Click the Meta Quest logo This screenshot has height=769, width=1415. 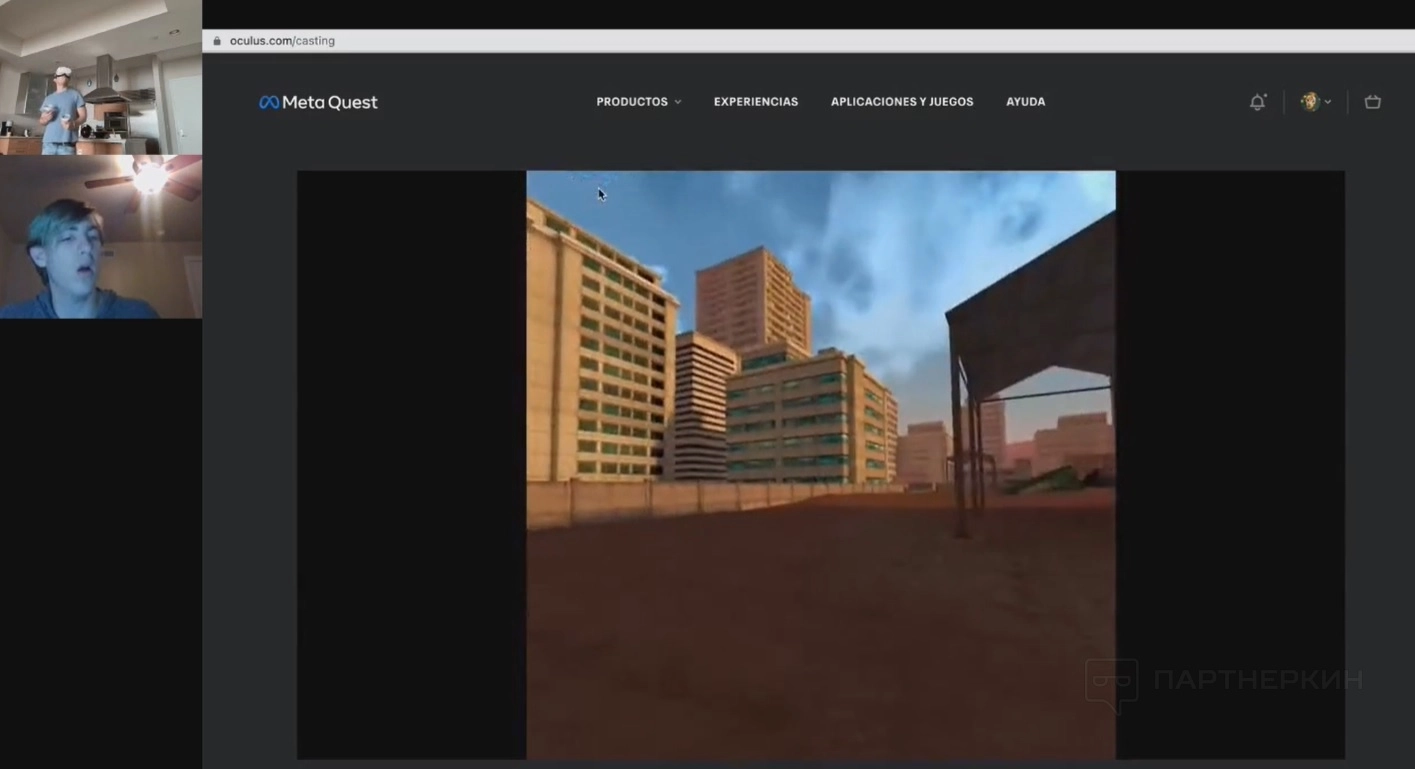(x=318, y=102)
